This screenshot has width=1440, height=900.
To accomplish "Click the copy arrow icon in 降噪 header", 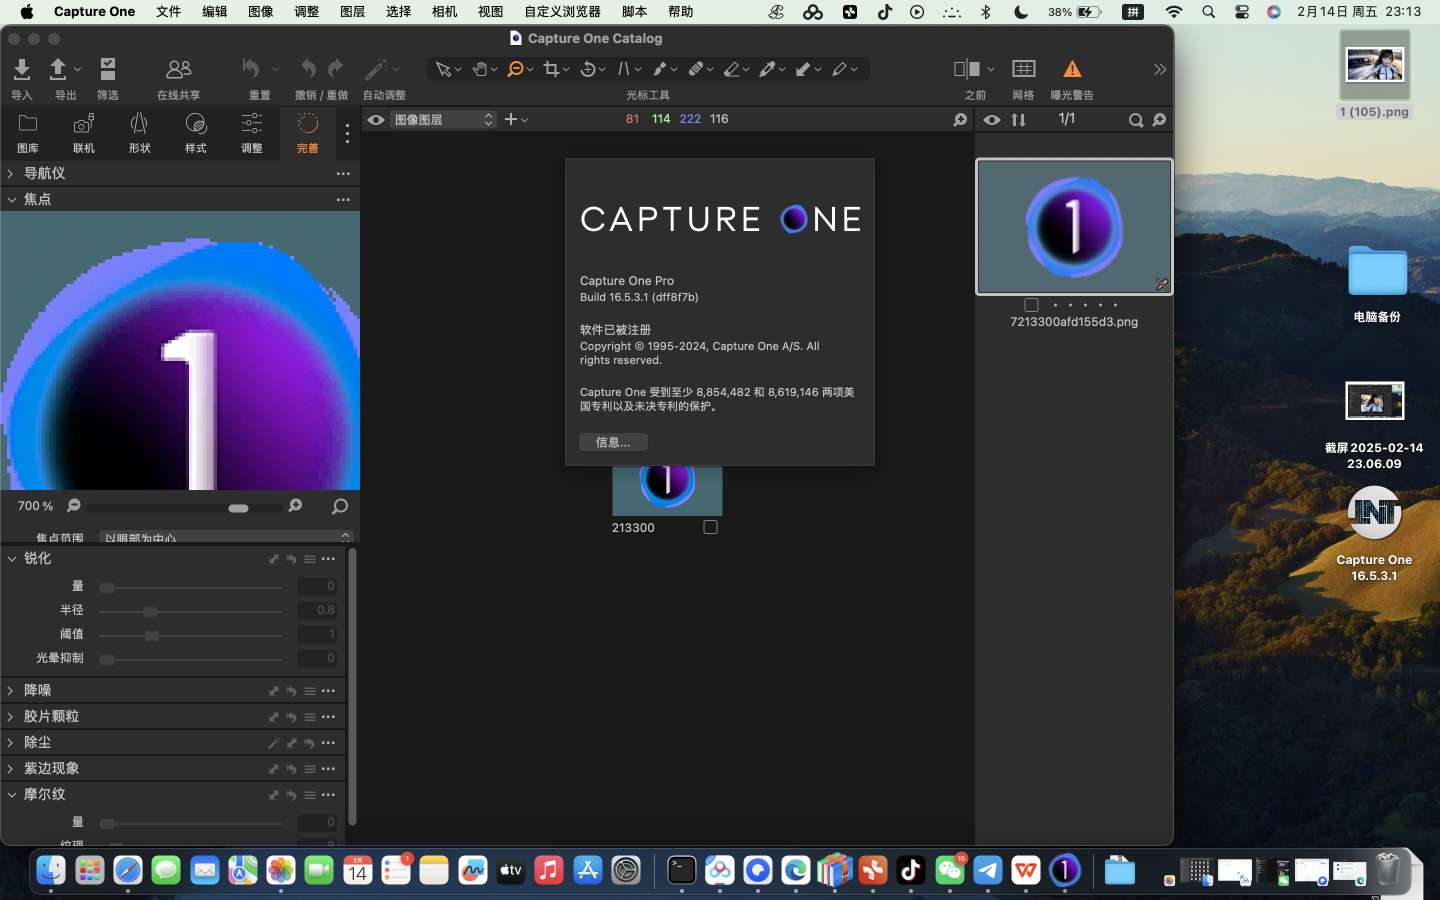I will tap(273, 691).
